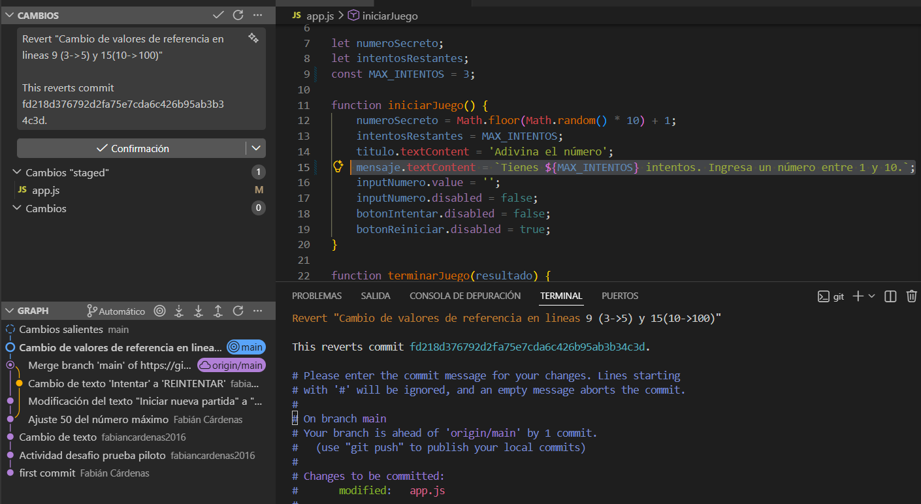Click the origin/main badge
Image resolution: width=921 pixels, height=504 pixels.
(231, 365)
